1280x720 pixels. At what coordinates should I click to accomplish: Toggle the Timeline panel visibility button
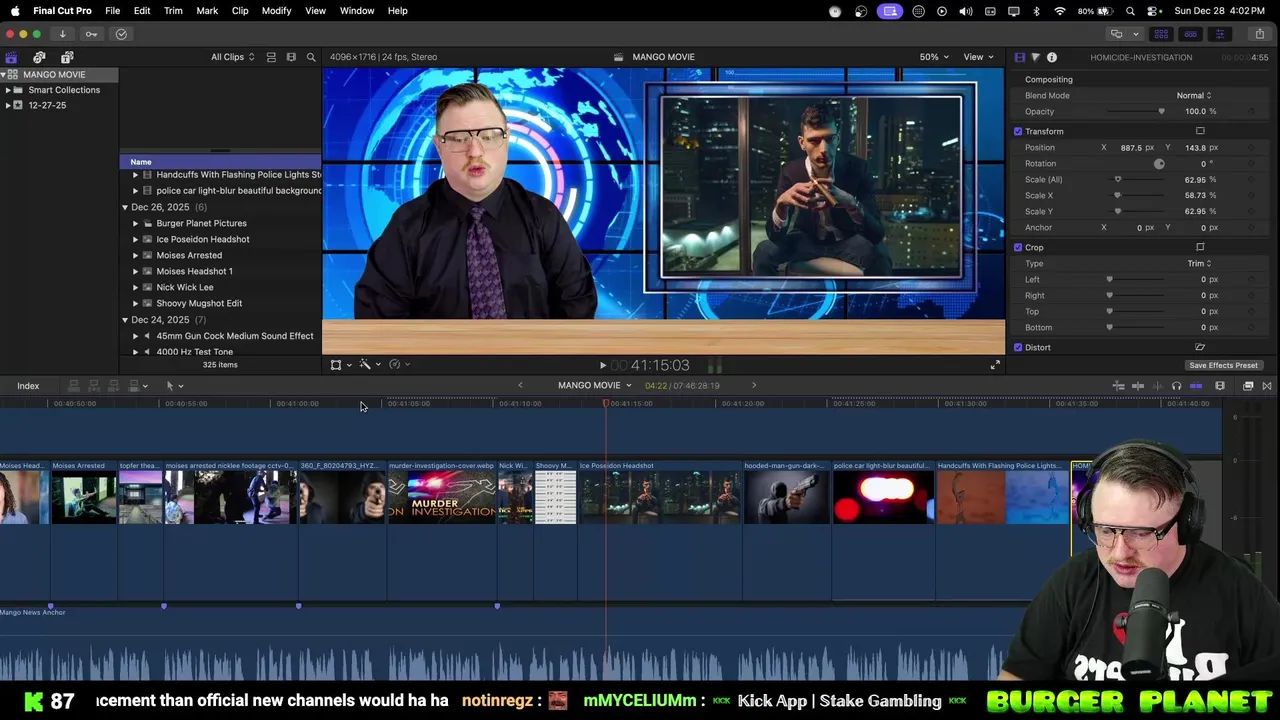[1190, 34]
